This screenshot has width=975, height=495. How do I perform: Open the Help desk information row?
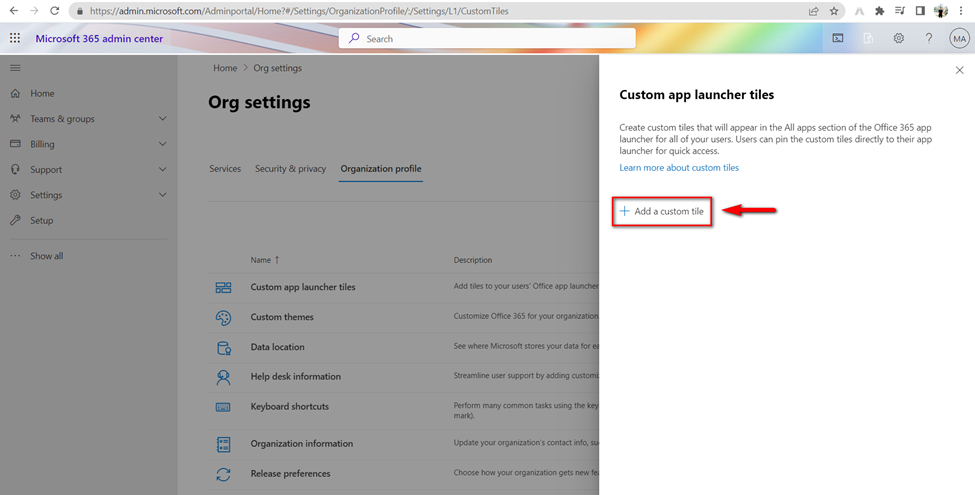point(404,377)
